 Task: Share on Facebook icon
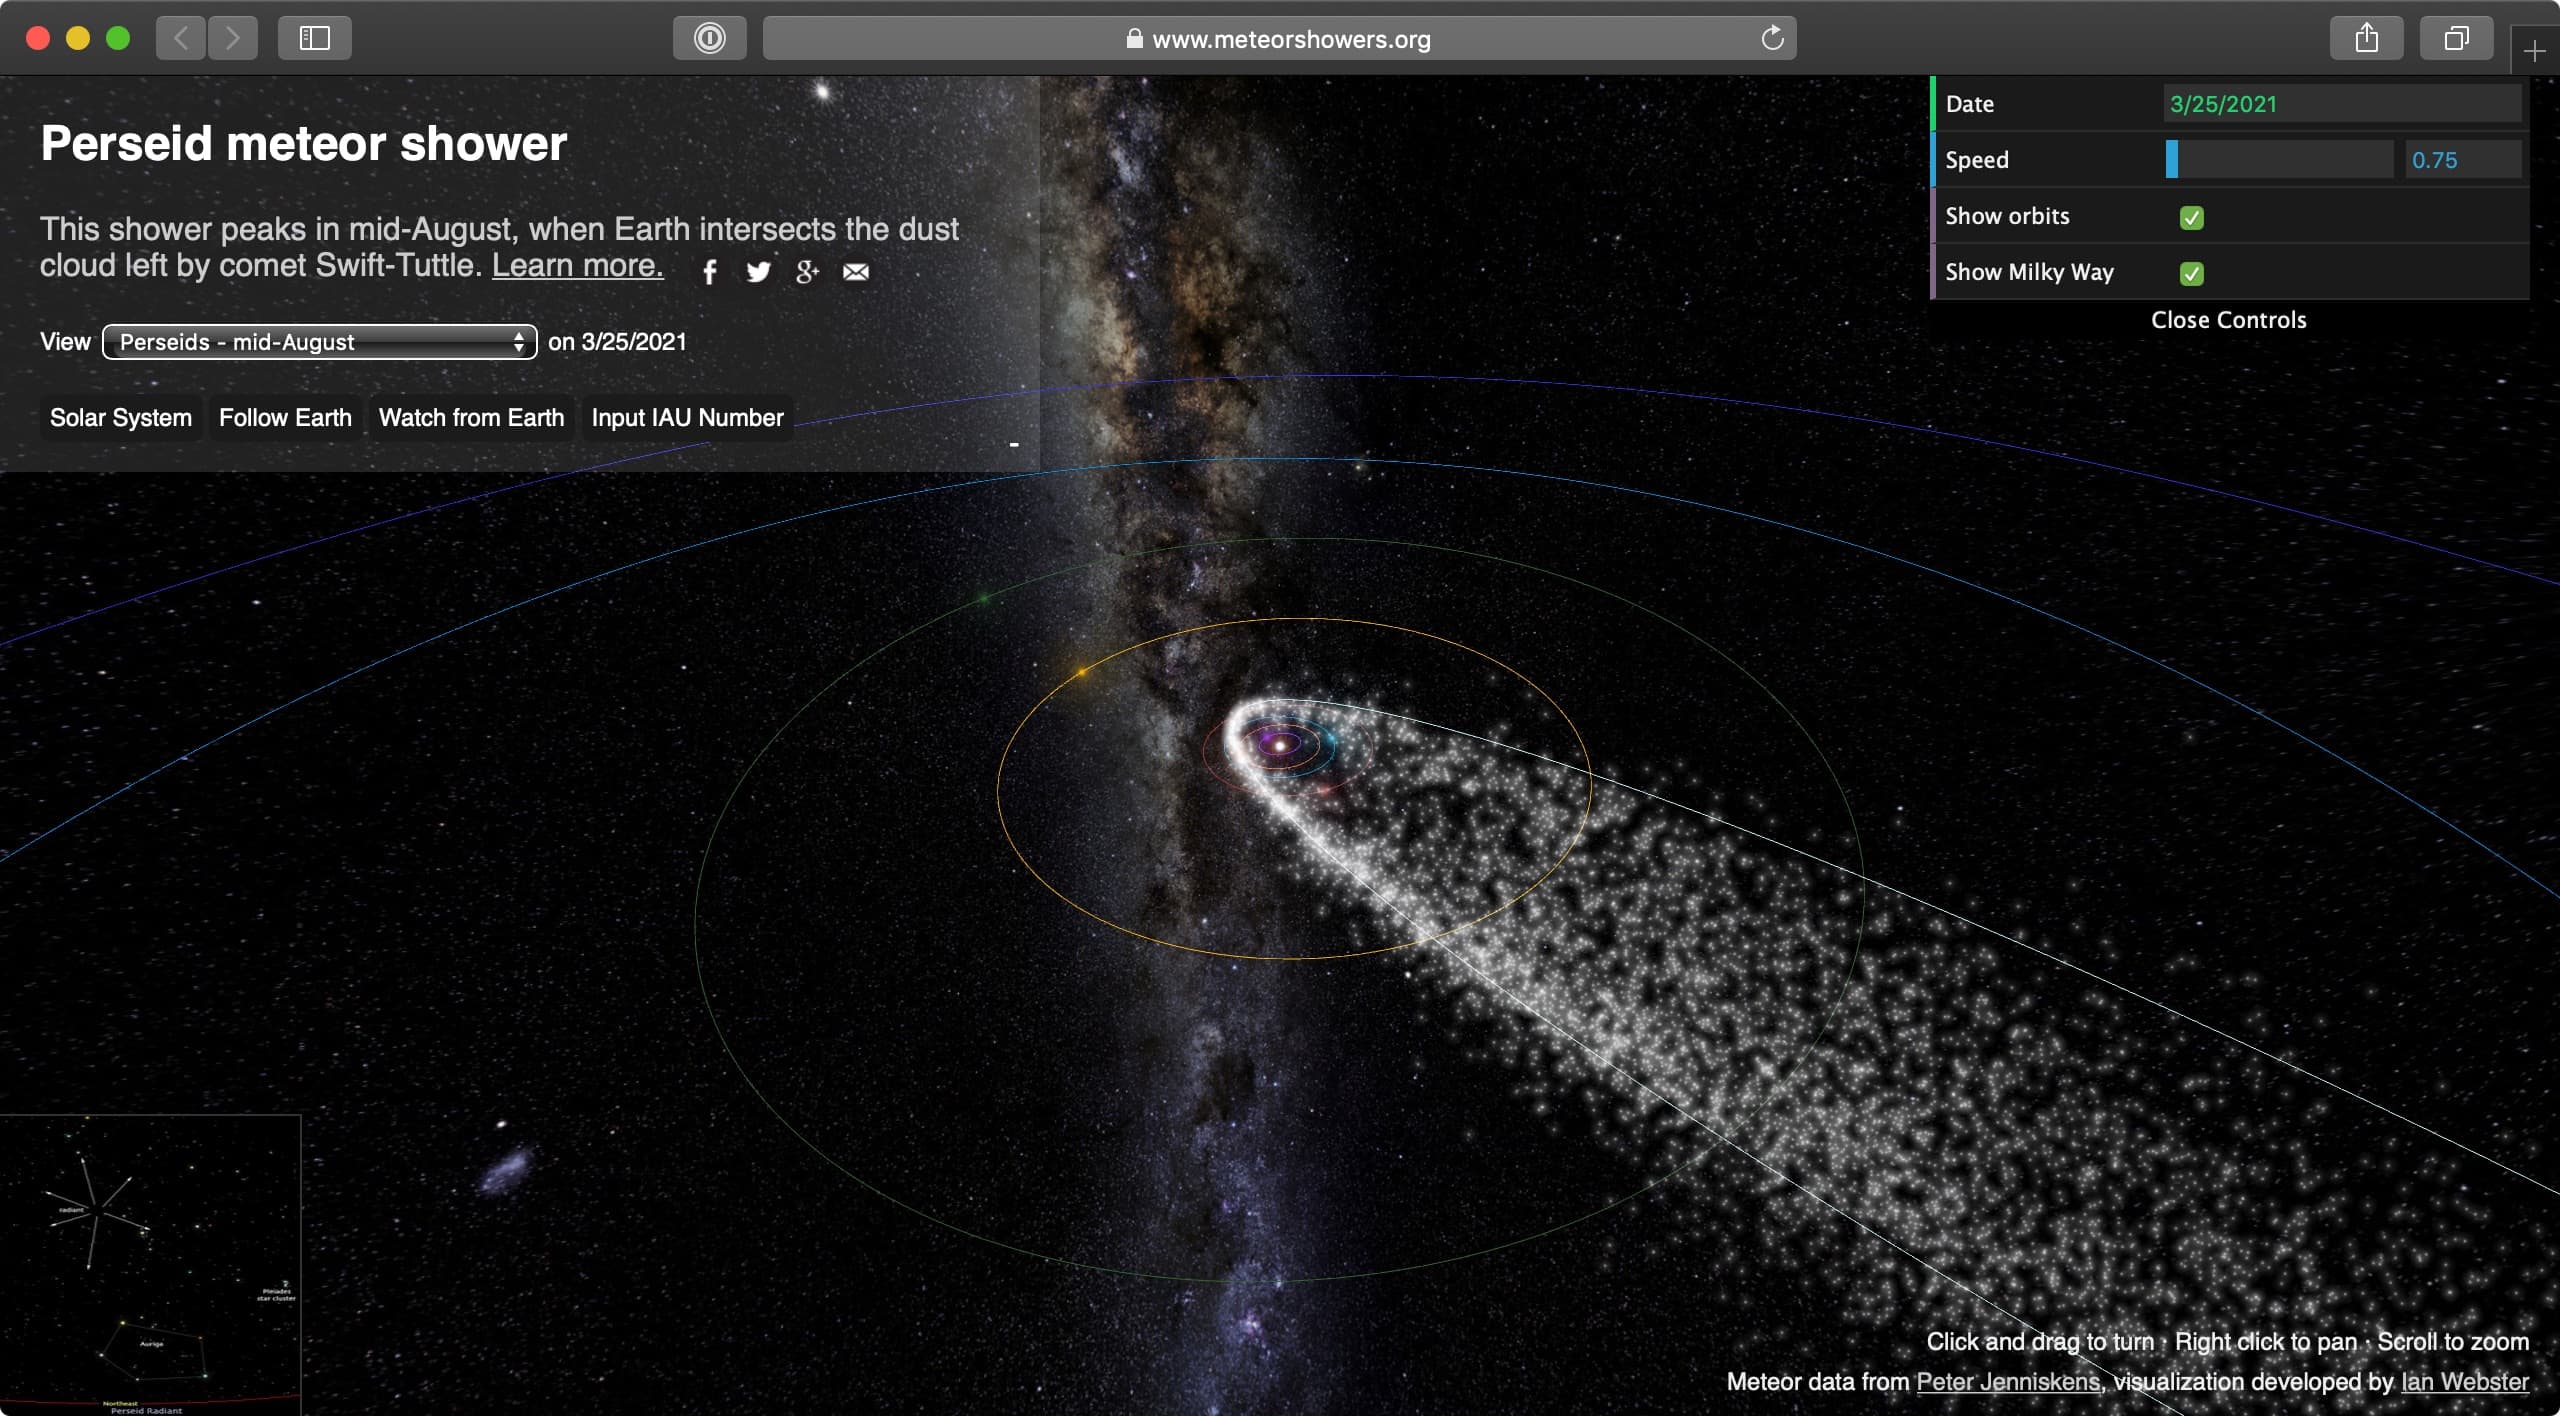[x=709, y=272]
